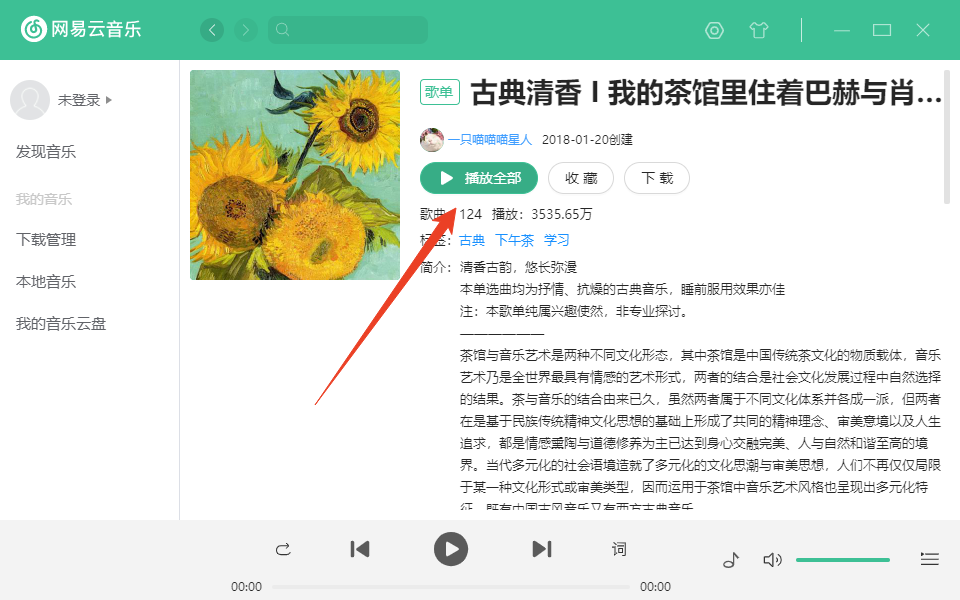Switch to the loop playback mode icon
Viewport: 960px width, 600px height.
pos(284,549)
